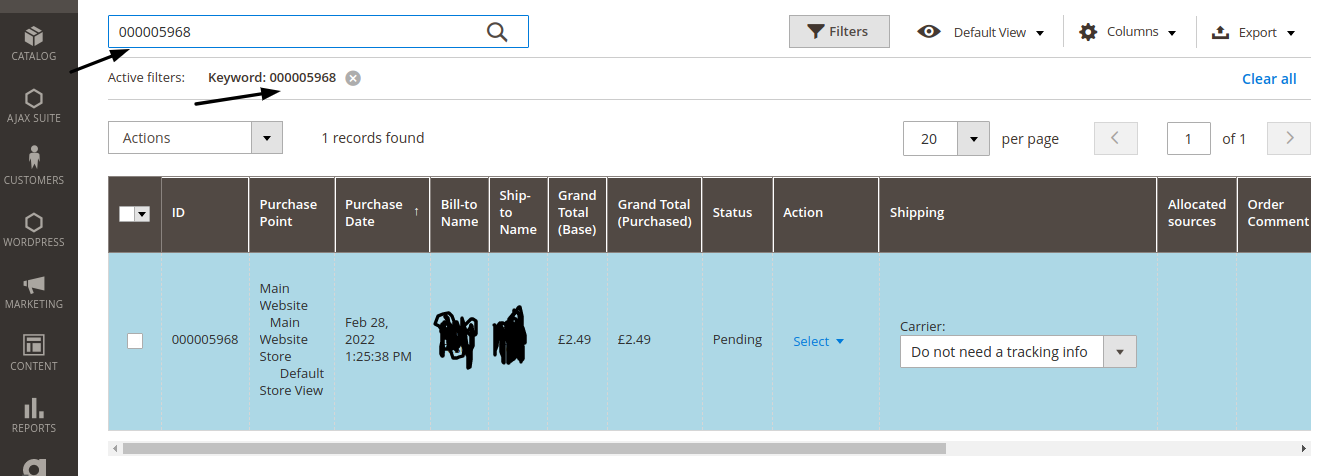The height and width of the screenshot is (476, 1331).
Task: Expand the Actions dropdown
Action: pos(195,138)
